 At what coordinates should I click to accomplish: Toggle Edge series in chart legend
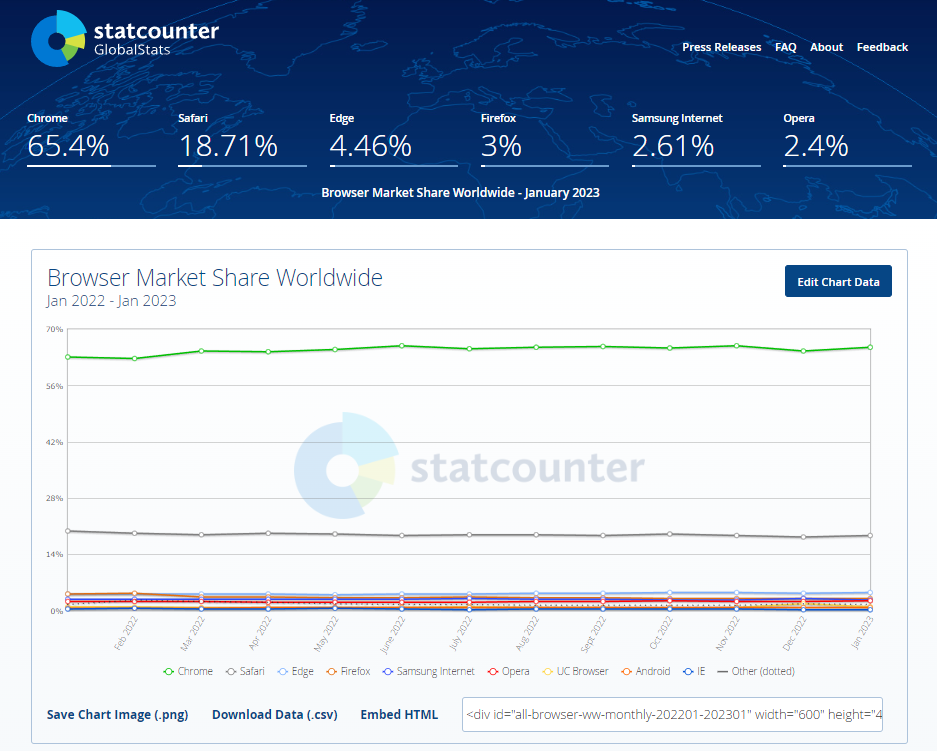[x=295, y=672]
